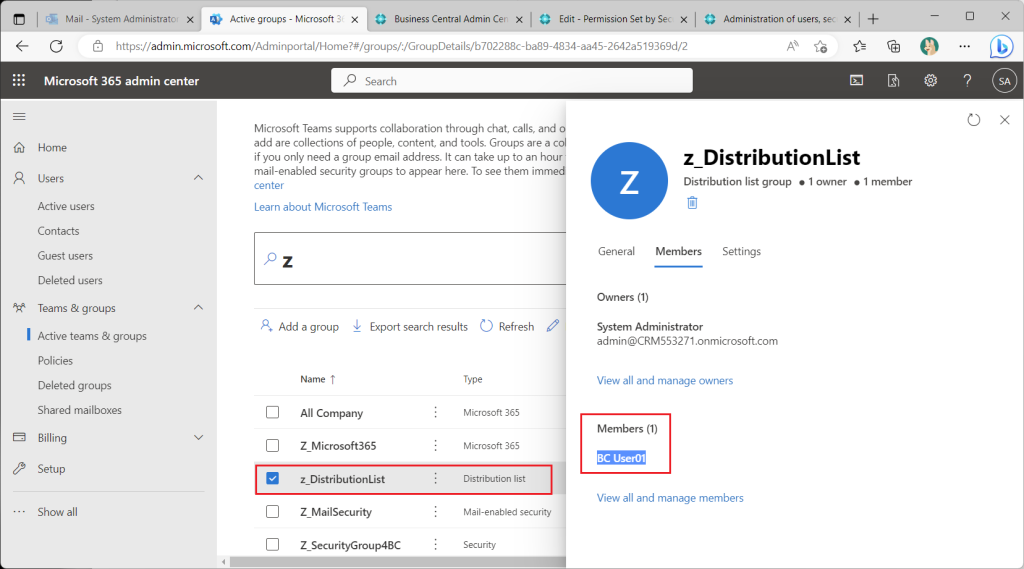Viewport: 1024px width, 569px height.
Task: Open more actions for All Company row
Action: pyautogui.click(x=436, y=412)
